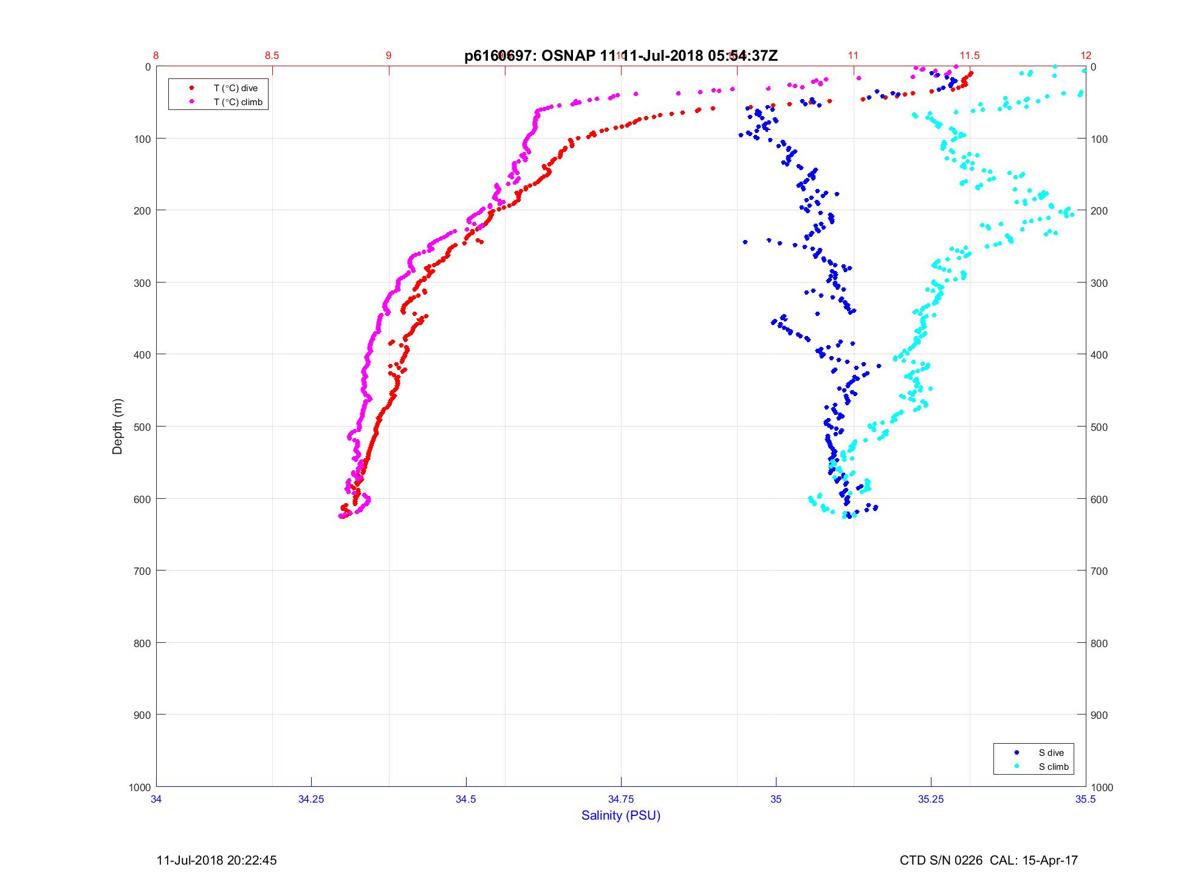Screen dimensions: 1200x885
Task: Click the dark blue marker in salinity legend
Action: (x=1017, y=752)
